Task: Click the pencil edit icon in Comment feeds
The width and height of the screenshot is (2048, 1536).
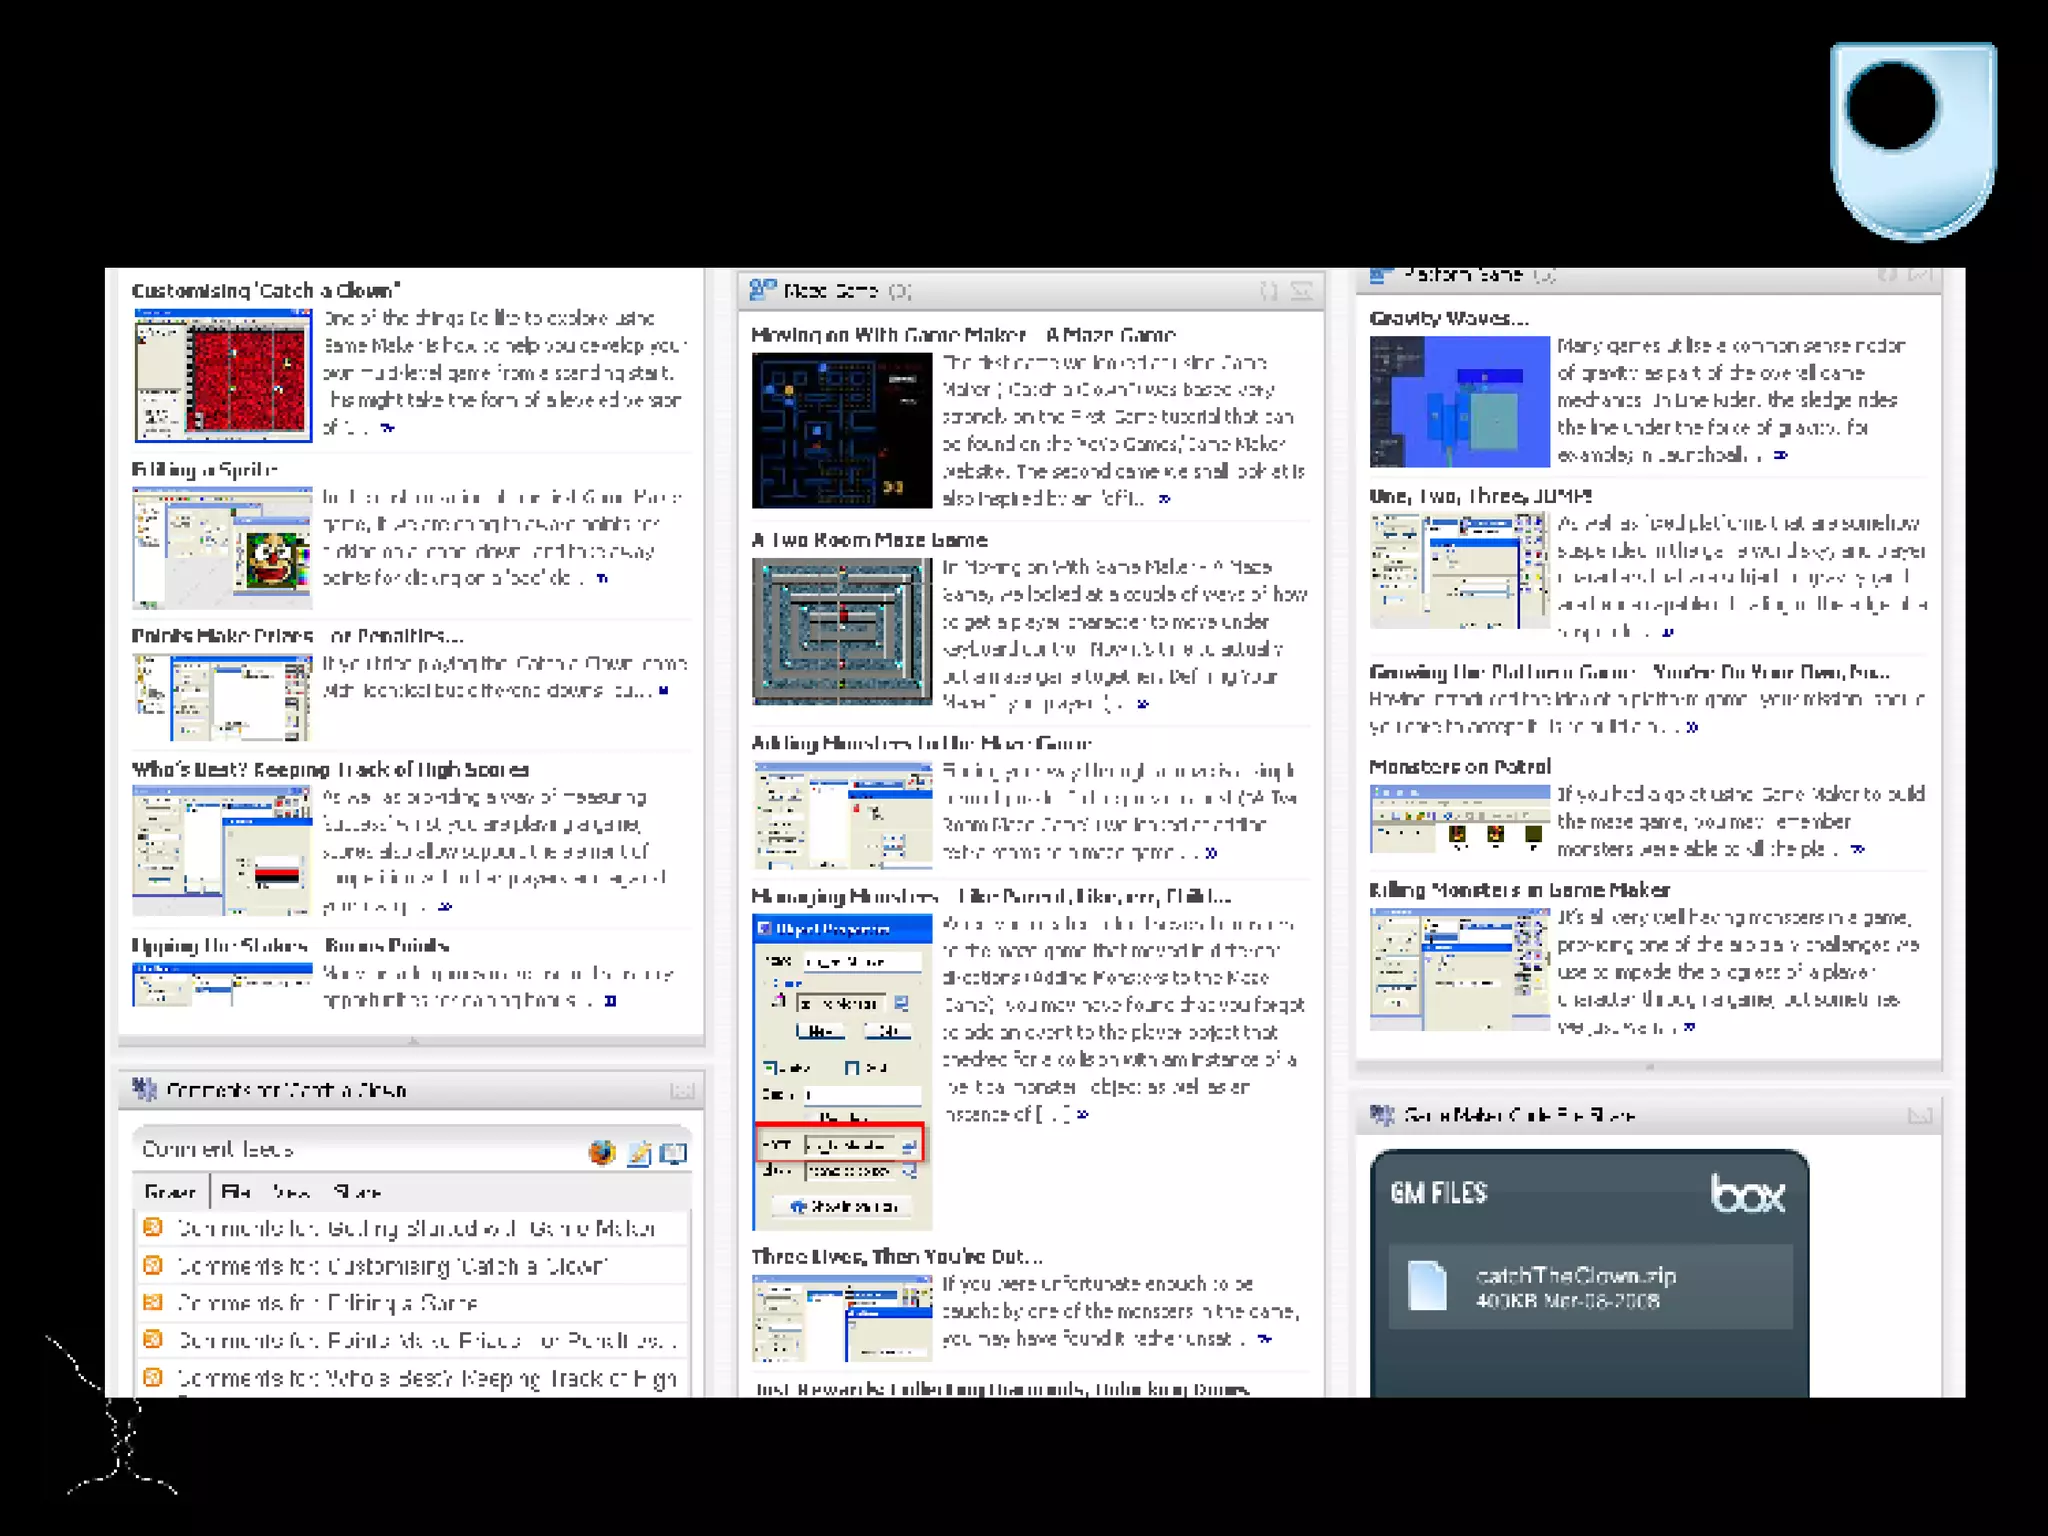Action: tap(639, 1154)
